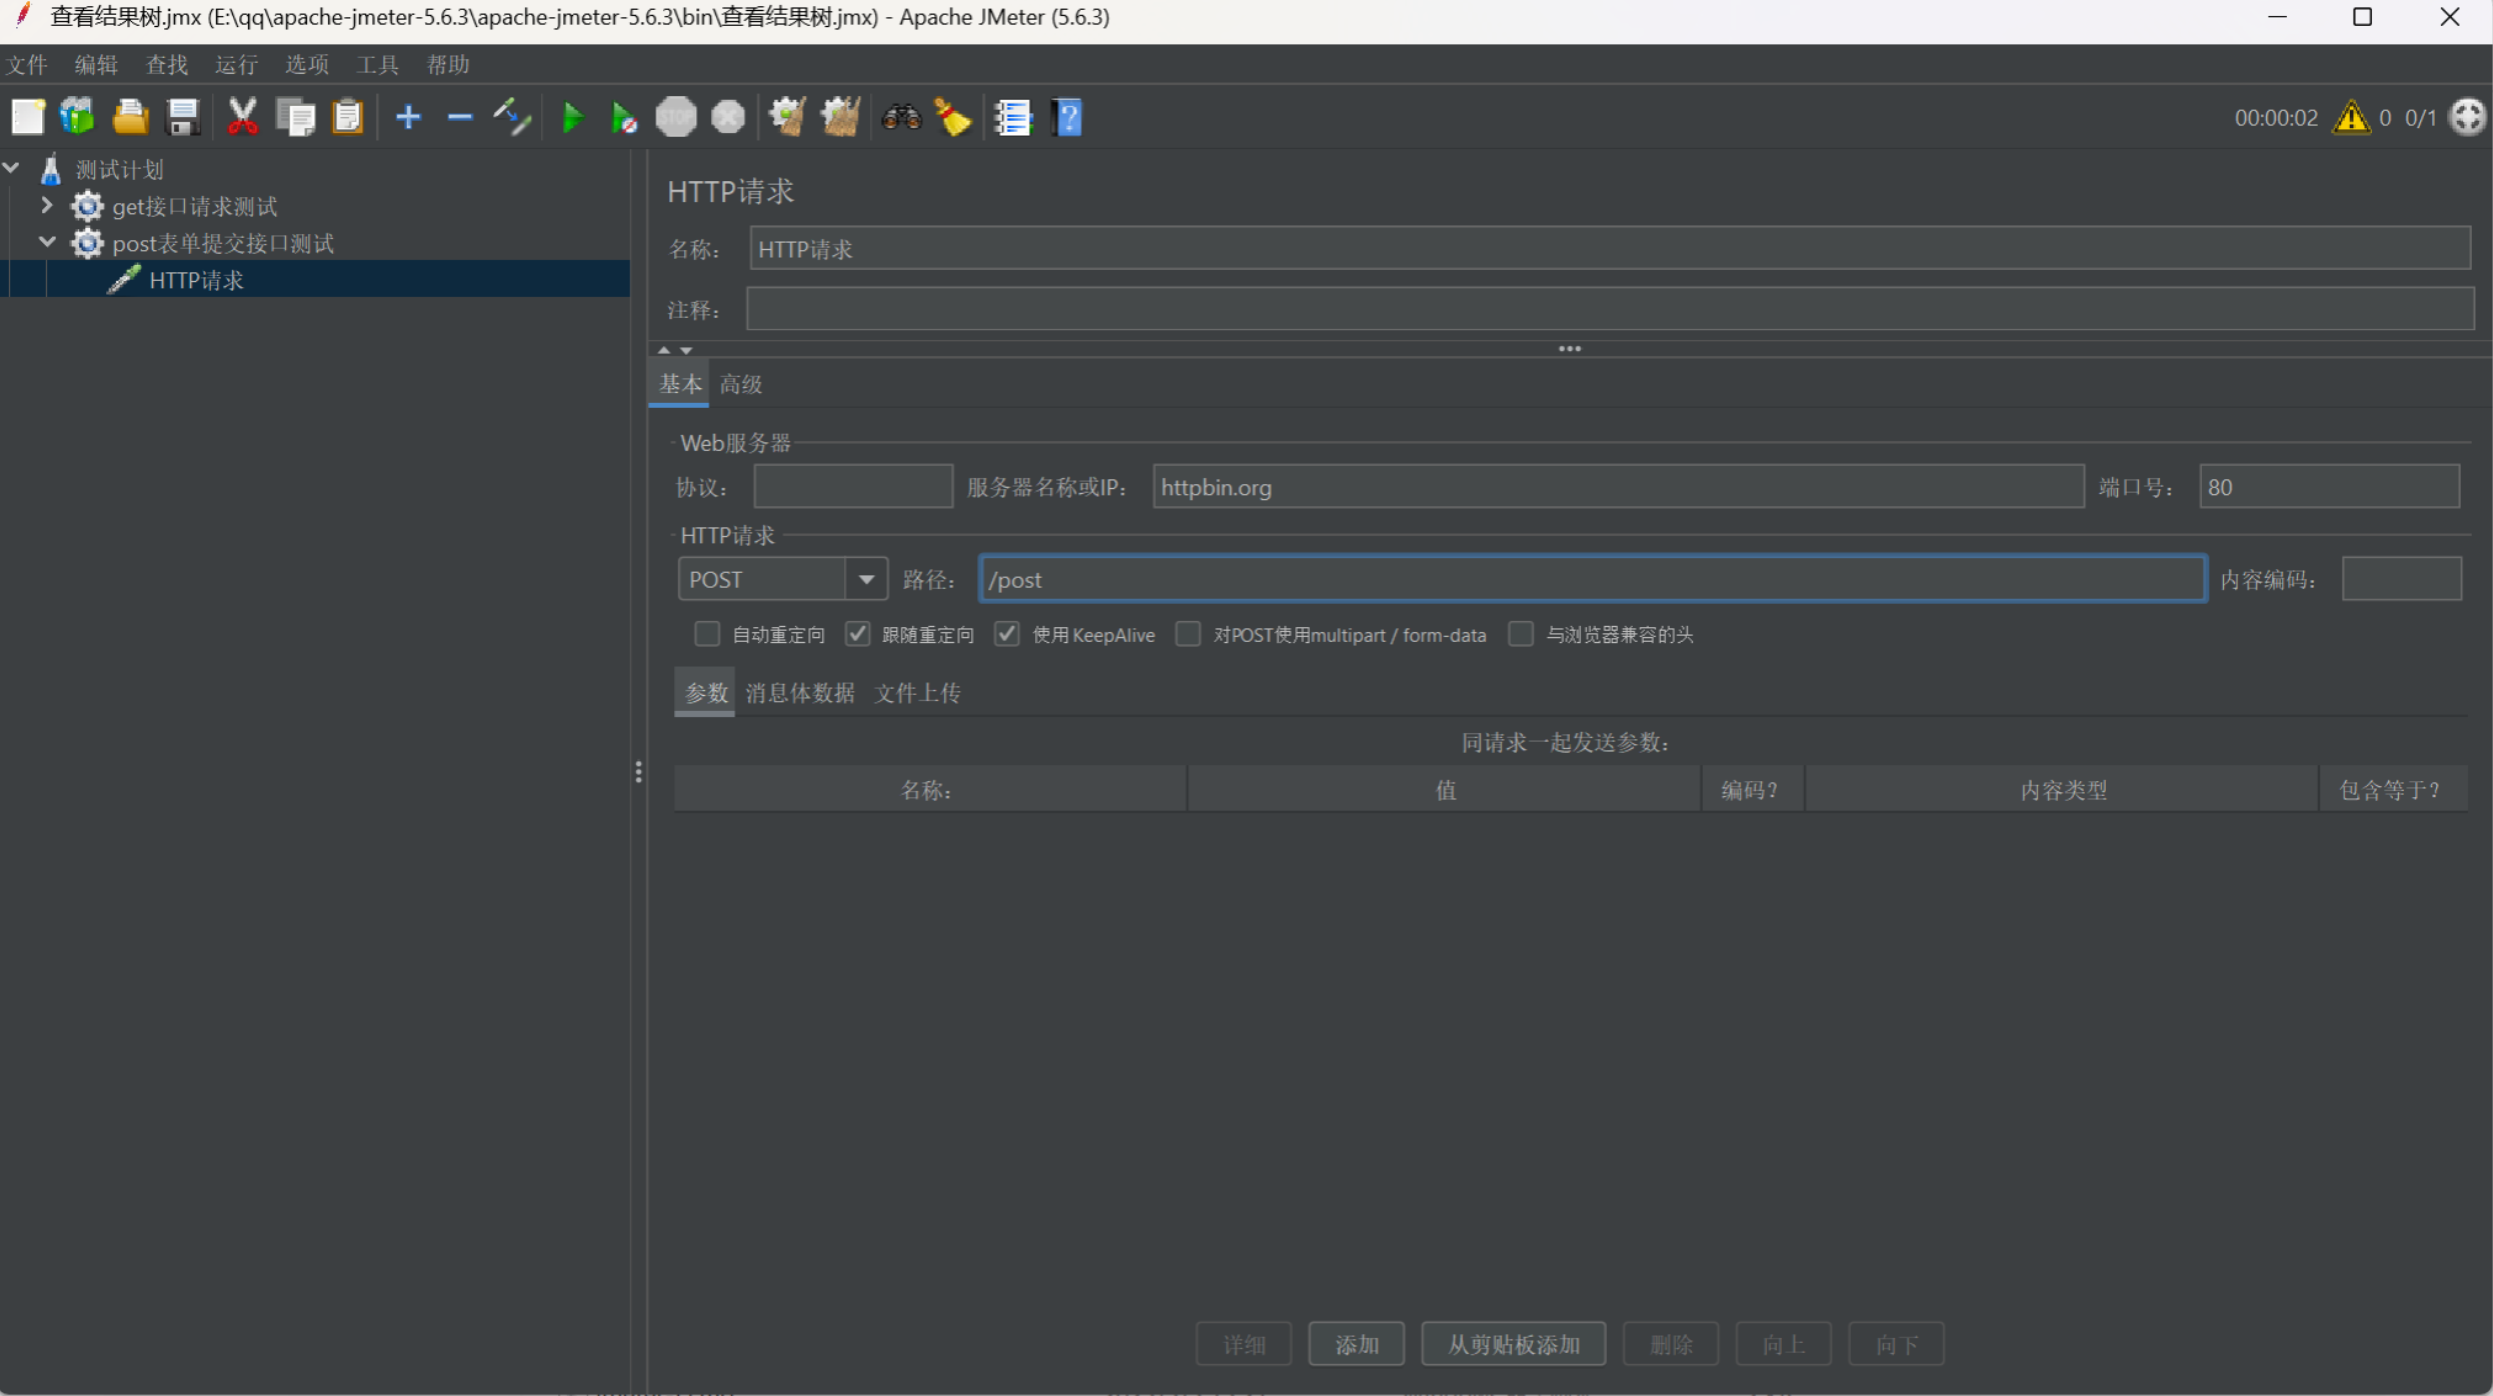Enable the 自动重定向 checkbox
Screen dimensions: 2493x1396
tap(707, 634)
